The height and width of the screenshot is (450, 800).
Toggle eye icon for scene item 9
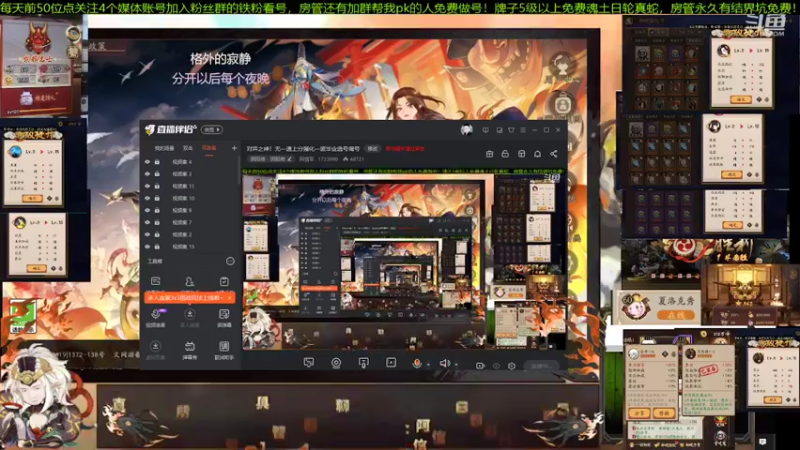coord(147,210)
